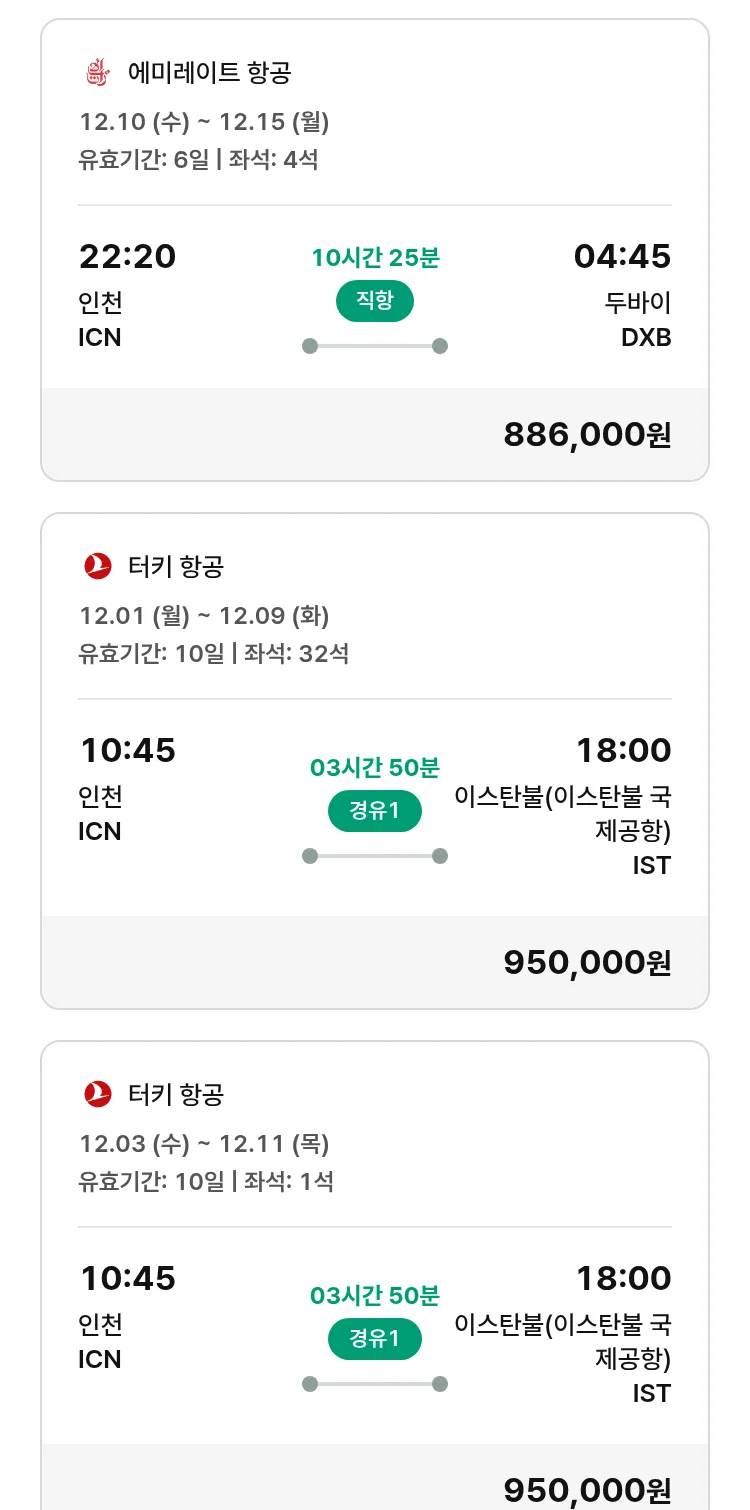Click the 04:45 Dubai arrival time
Image resolution: width=750 pixels, height=1510 pixels.
point(621,257)
